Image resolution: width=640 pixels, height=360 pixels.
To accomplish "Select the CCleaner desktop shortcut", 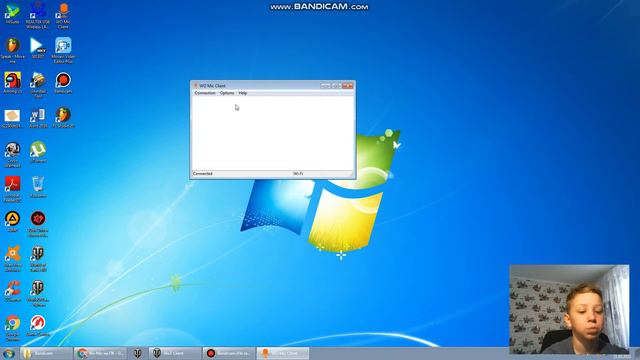I will pos(12,291).
